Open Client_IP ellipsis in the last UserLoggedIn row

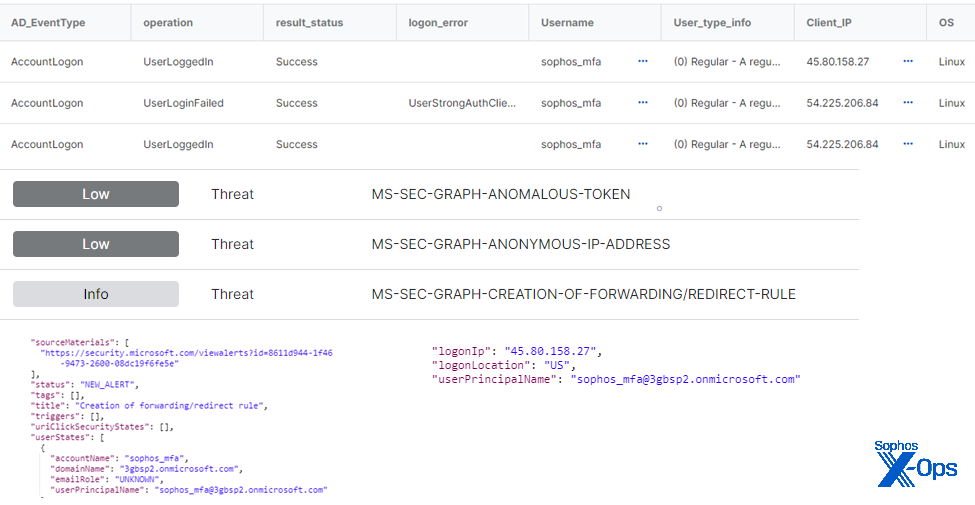(908, 144)
